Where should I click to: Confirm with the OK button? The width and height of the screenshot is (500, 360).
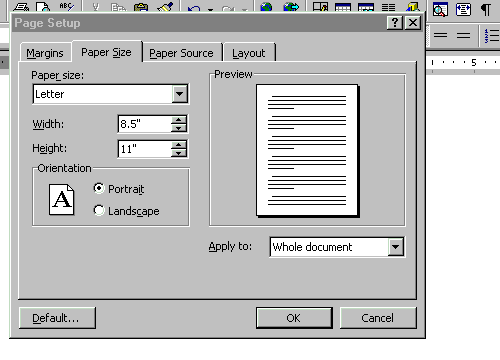[x=294, y=318]
